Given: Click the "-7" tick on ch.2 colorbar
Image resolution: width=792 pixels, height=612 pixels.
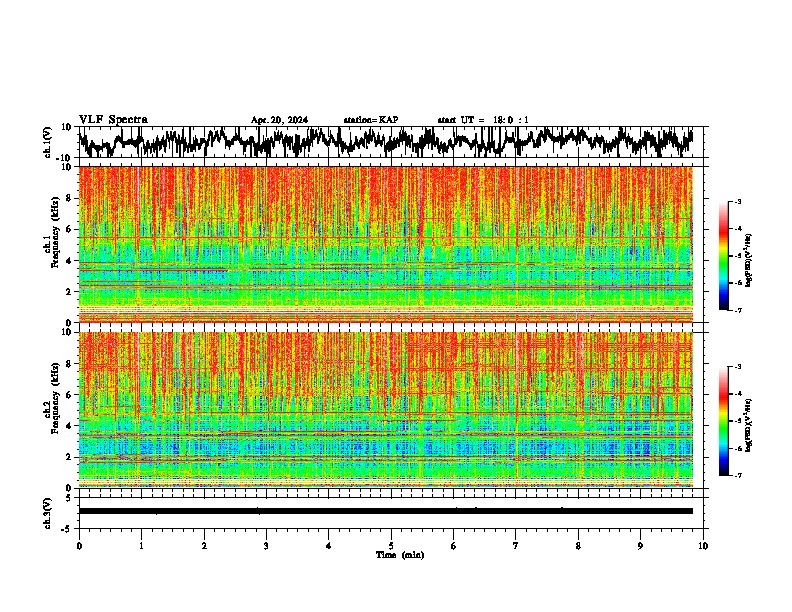Looking at the screenshot, I should (737, 476).
